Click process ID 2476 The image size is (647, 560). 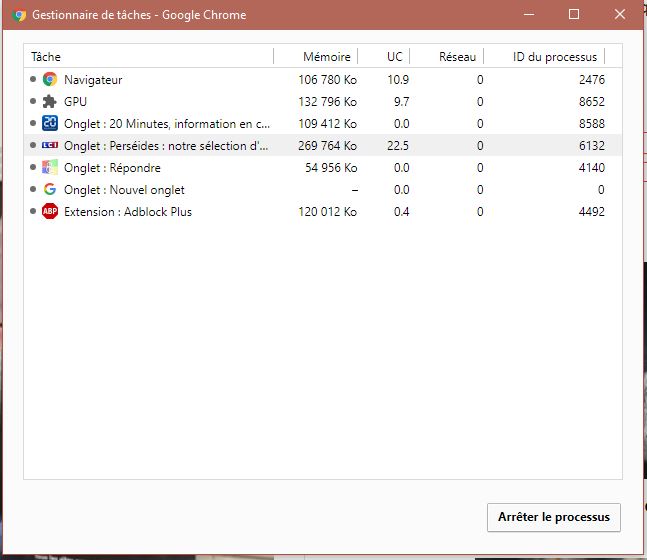tap(592, 79)
